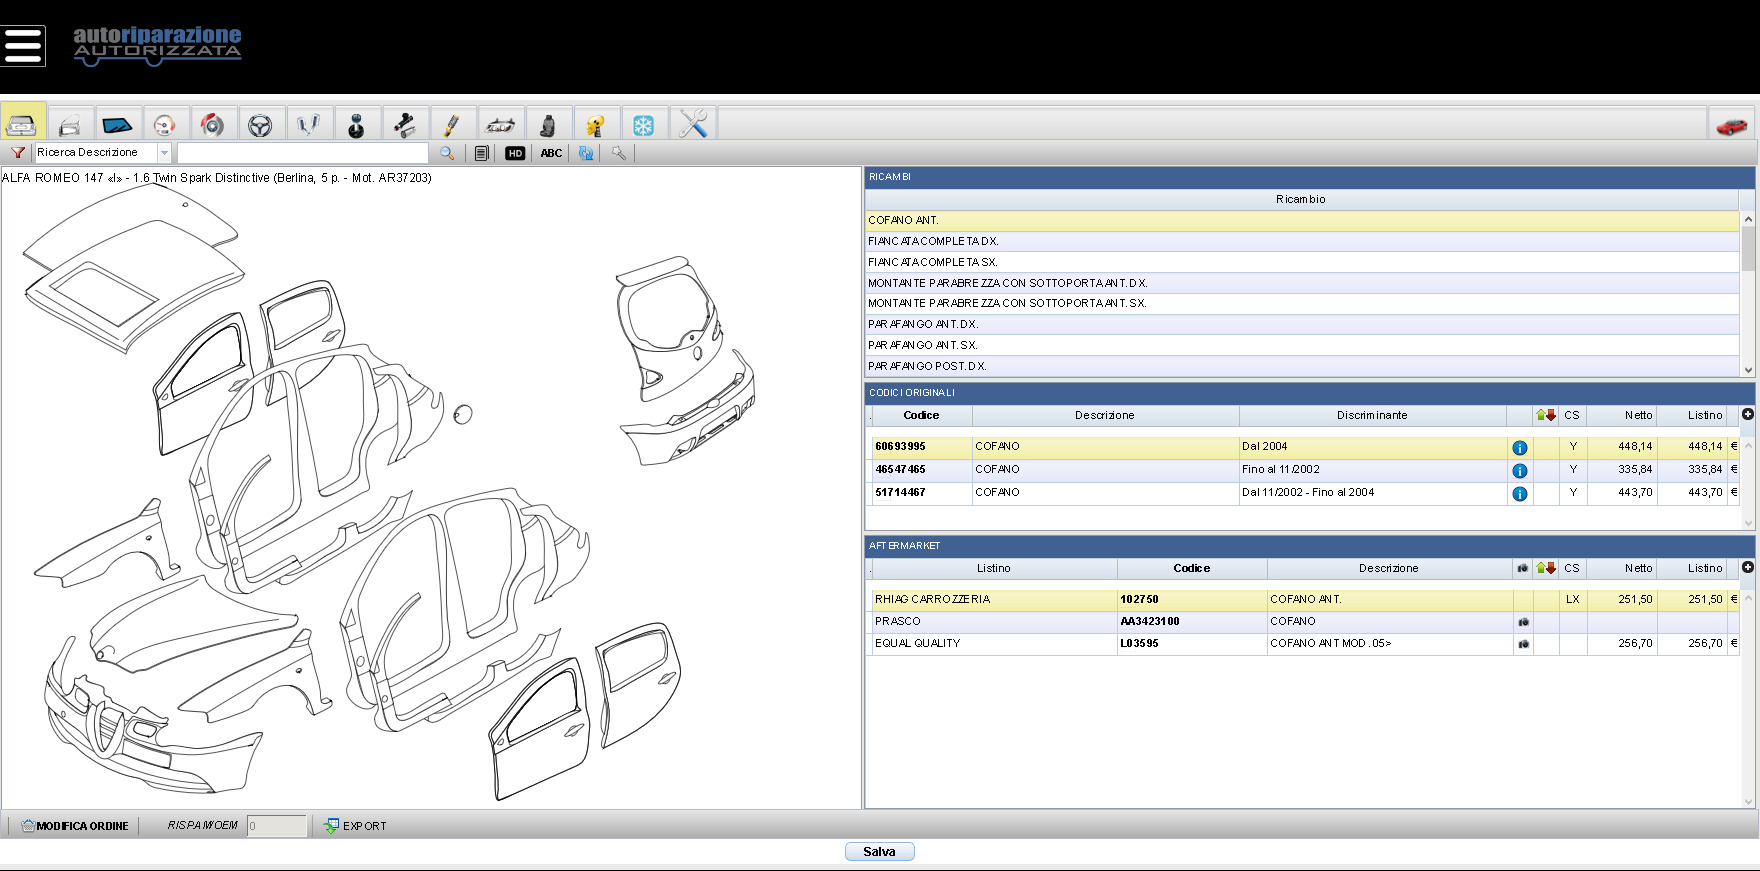Click the red filter funnel icon
The width and height of the screenshot is (1760, 871).
pyautogui.click(x=17, y=153)
